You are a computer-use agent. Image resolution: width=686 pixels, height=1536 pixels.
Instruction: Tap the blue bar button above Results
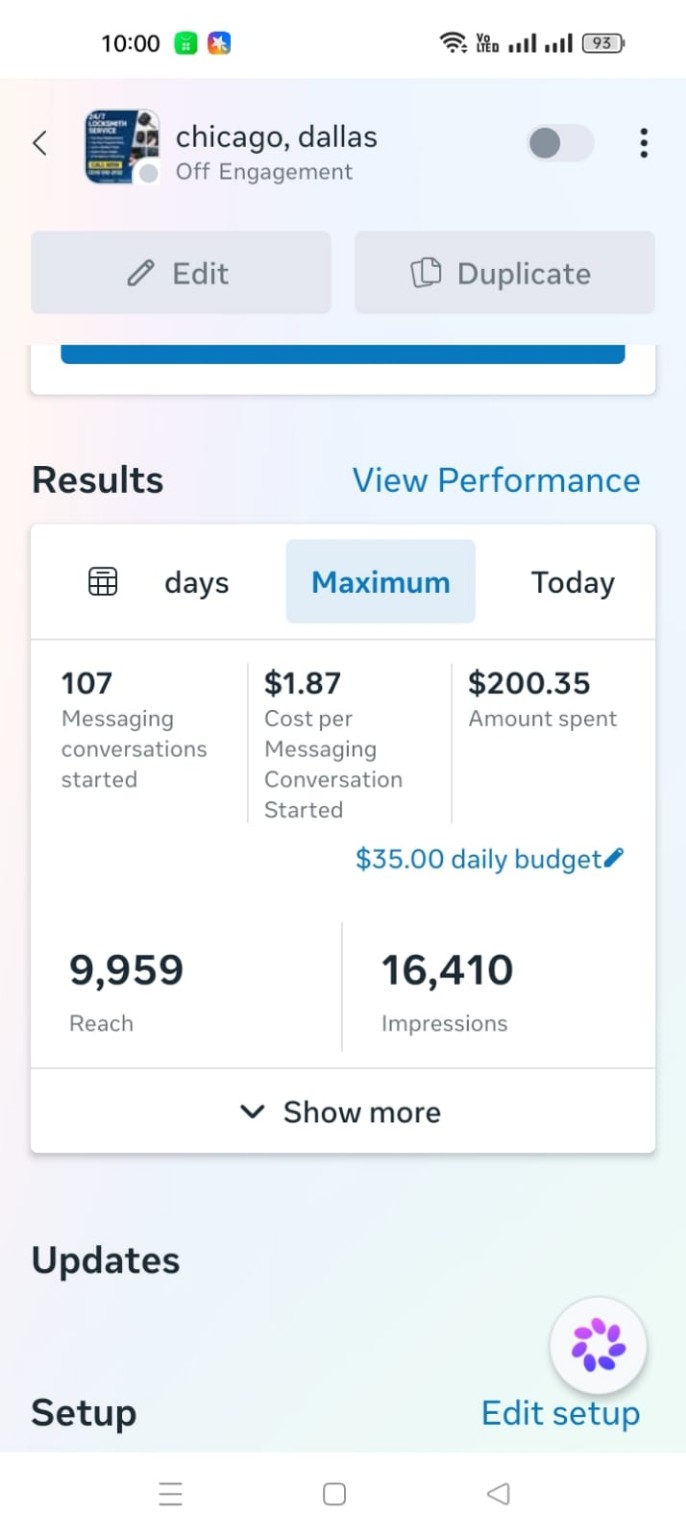coord(343,354)
